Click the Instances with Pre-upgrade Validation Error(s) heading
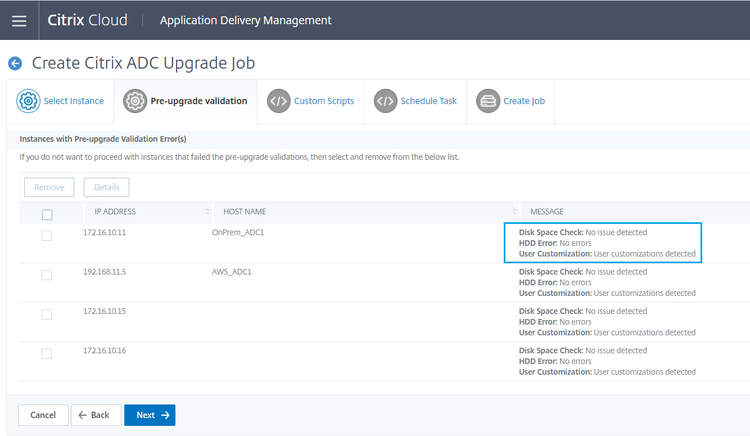The width and height of the screenshot is (750, 436). point(103,139)
